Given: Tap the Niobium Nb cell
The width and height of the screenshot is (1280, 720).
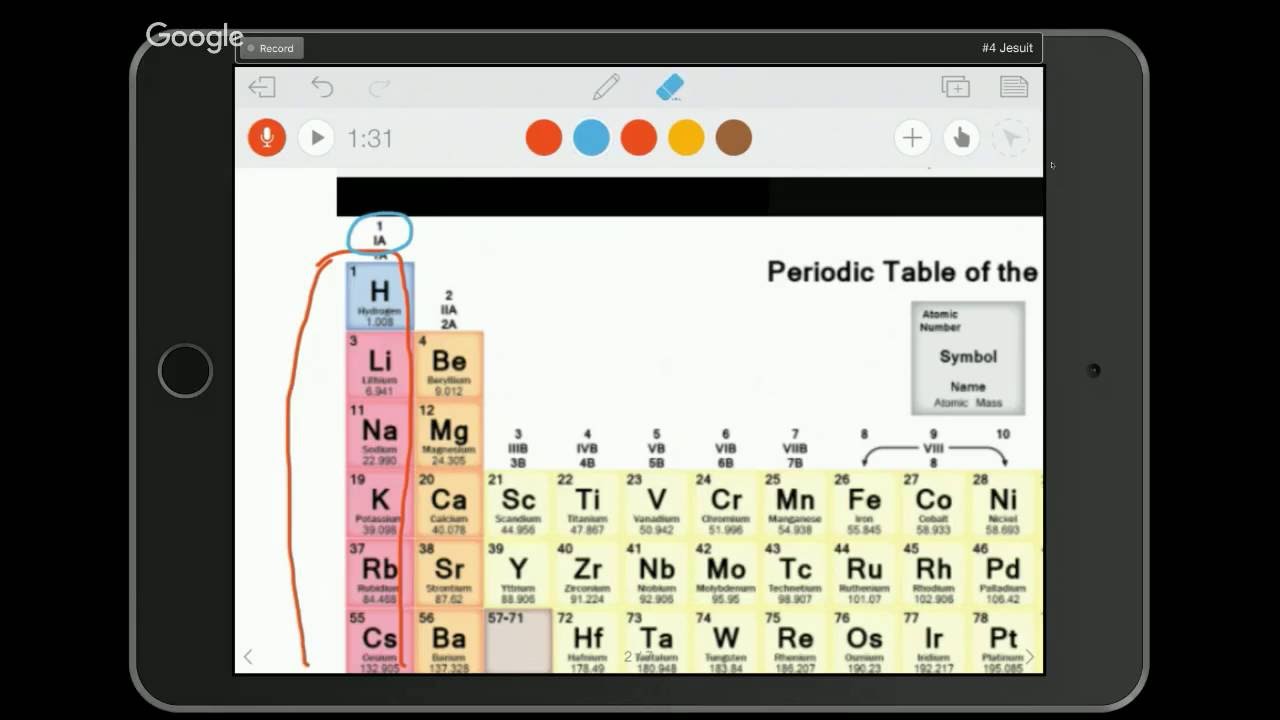Looking at the screenshot, I should tap(656, 574).
